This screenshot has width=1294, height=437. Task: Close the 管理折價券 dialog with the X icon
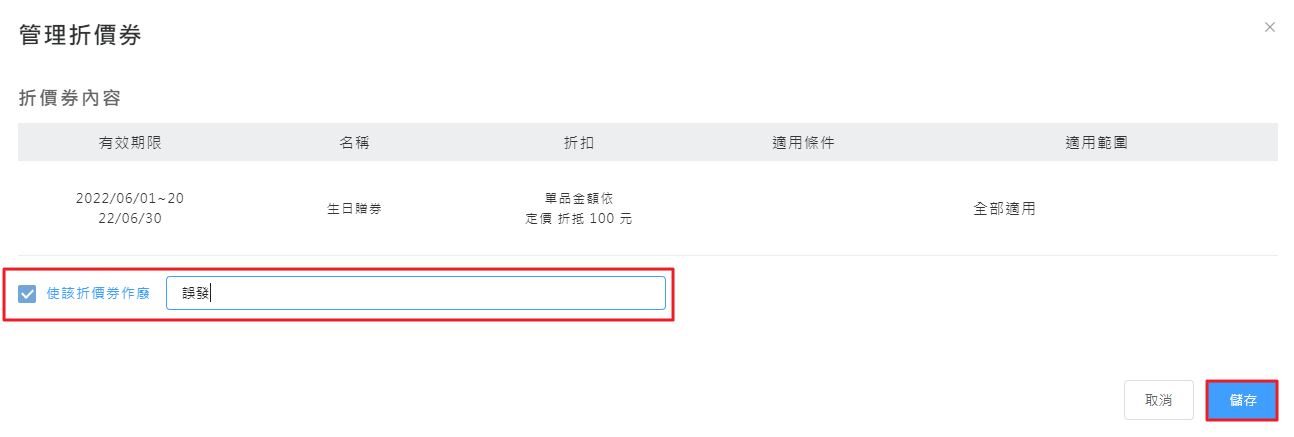pos(1270,27)
